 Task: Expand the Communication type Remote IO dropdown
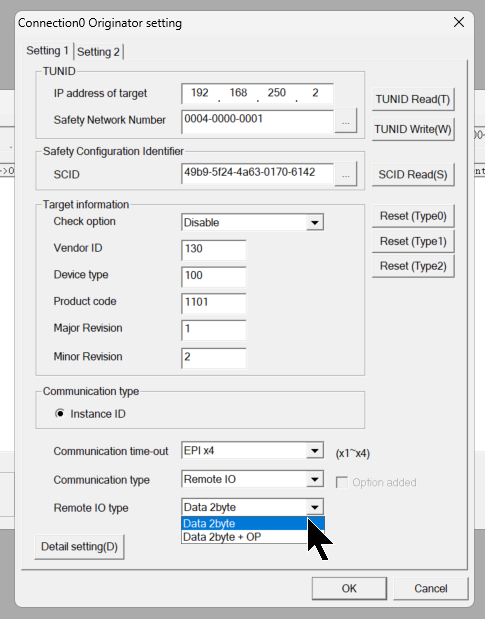[x=315, y=479]
